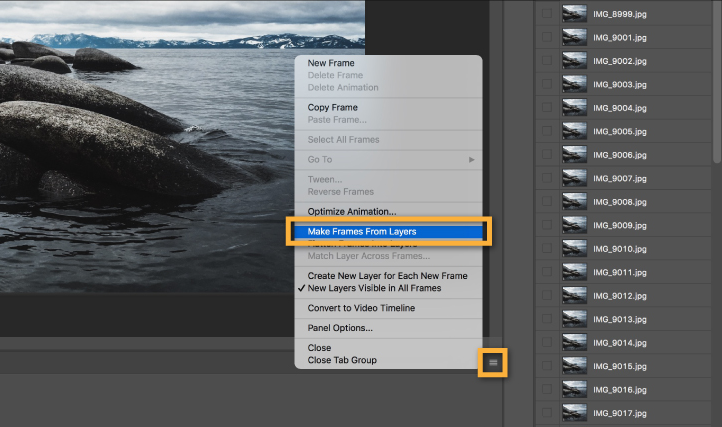Image resolution: width=722 pixels, height=427 pixels.
Task: Toggle visibility of layer IMG_9001.jpg
Action: coord(547,38)
